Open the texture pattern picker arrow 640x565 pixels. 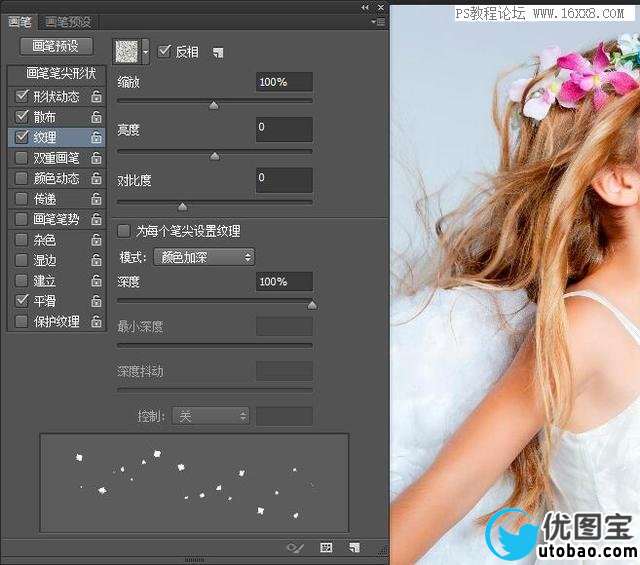[145, 52]
